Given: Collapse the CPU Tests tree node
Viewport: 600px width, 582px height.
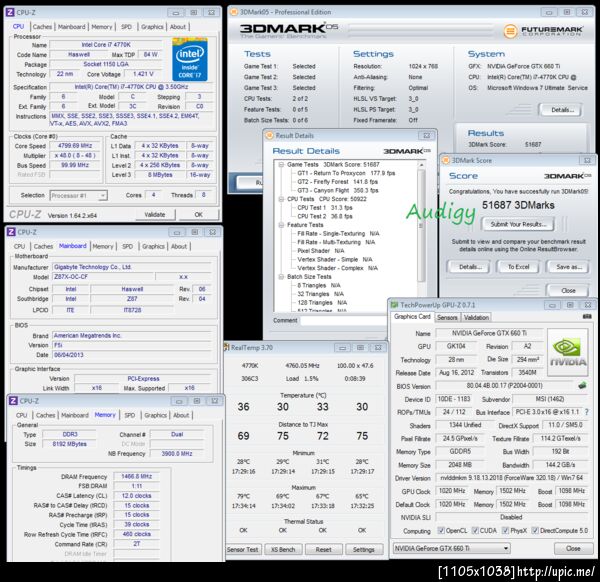Looking at the screenshot, I should (x=281, y=199).
